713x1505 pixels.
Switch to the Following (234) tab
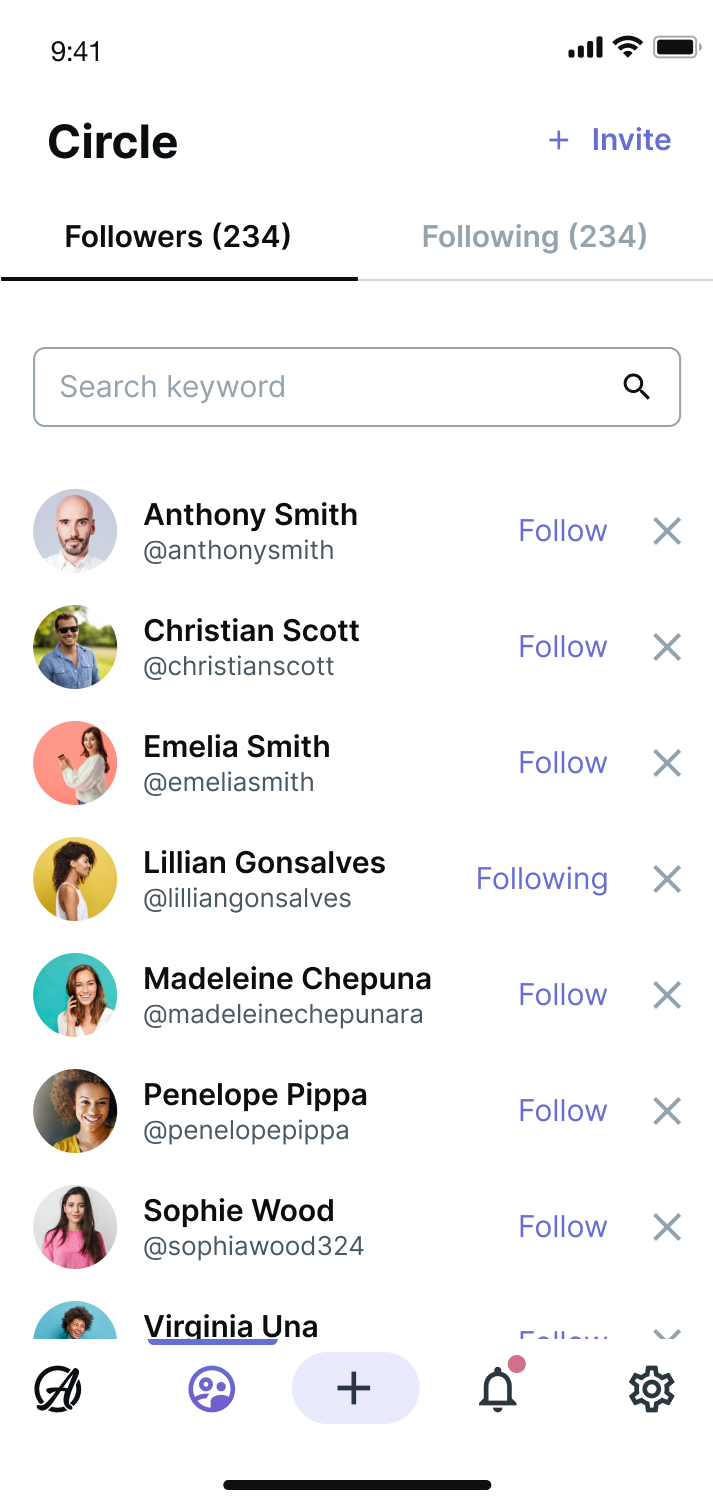(x=534, y=237)
